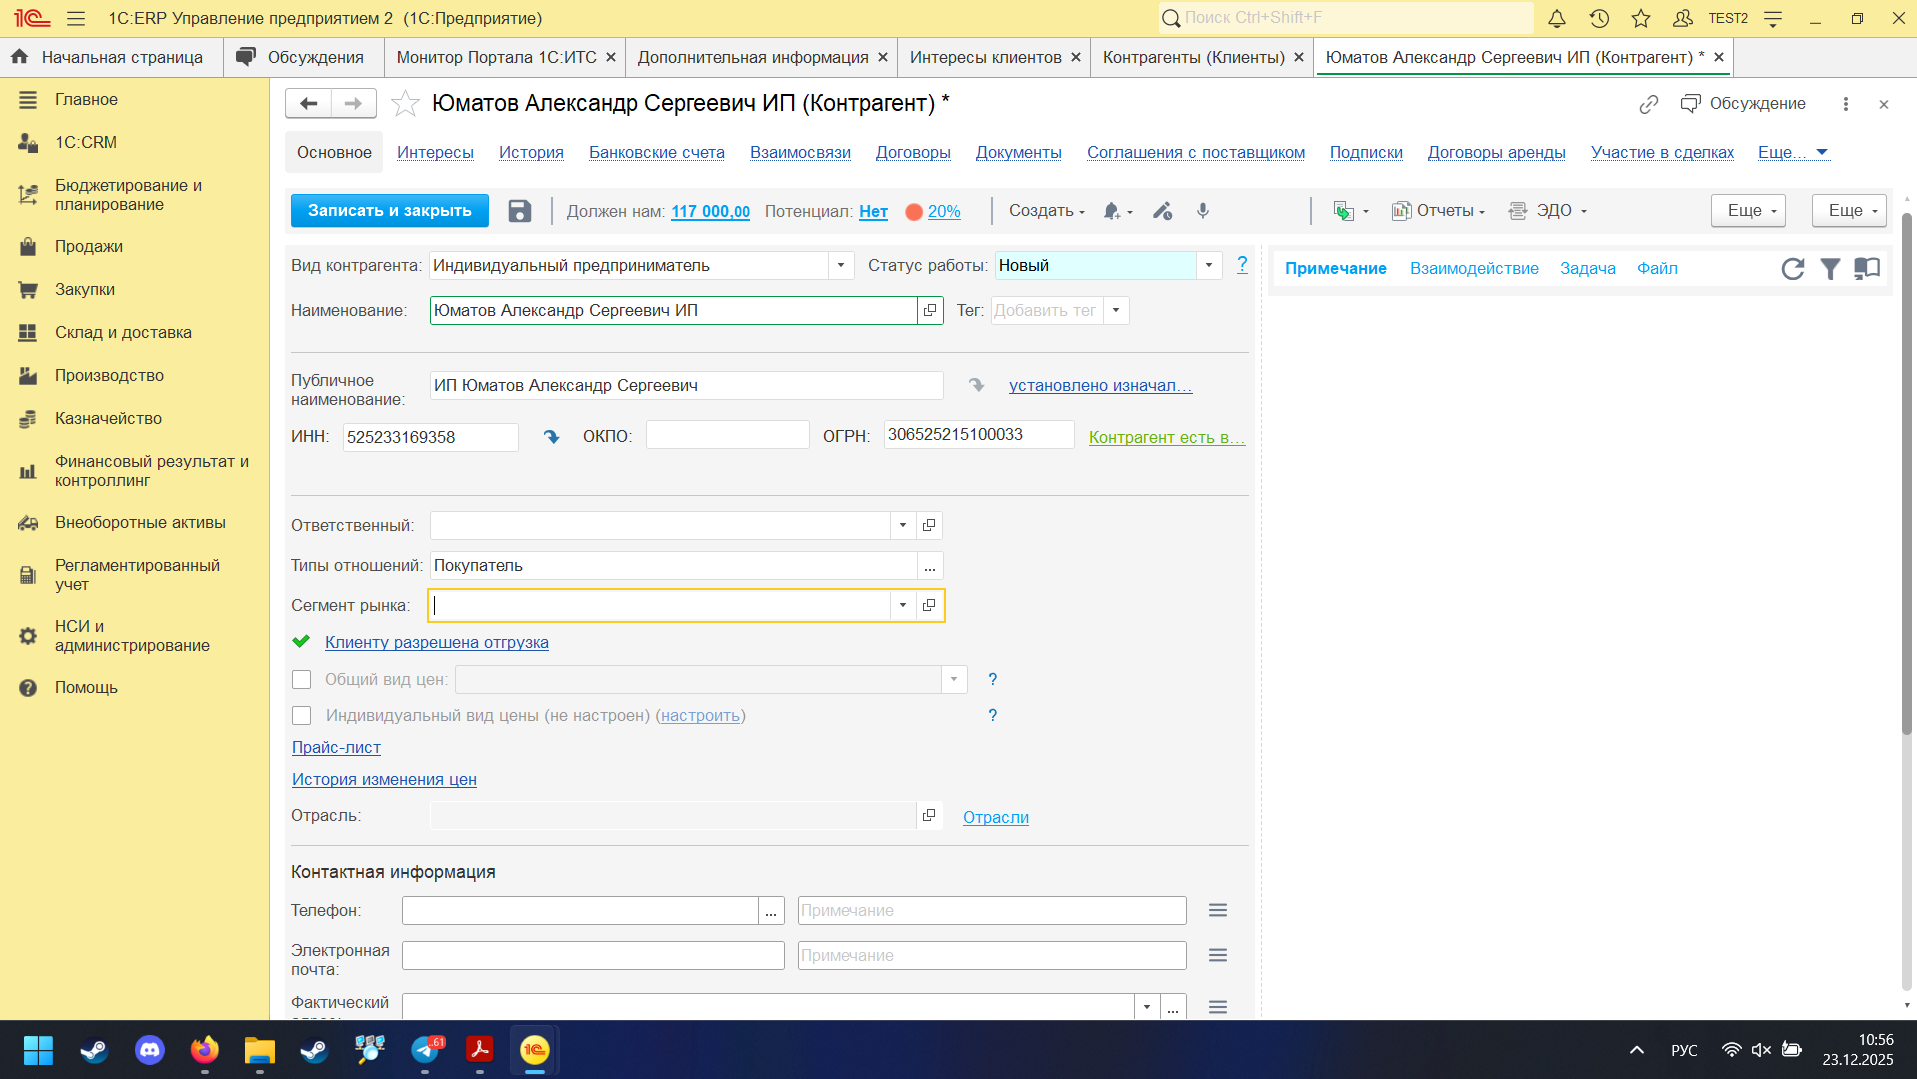Open the ЭДО dropdown menu
This screenshot has height=1079, width=1917.
pos(1549,211)
